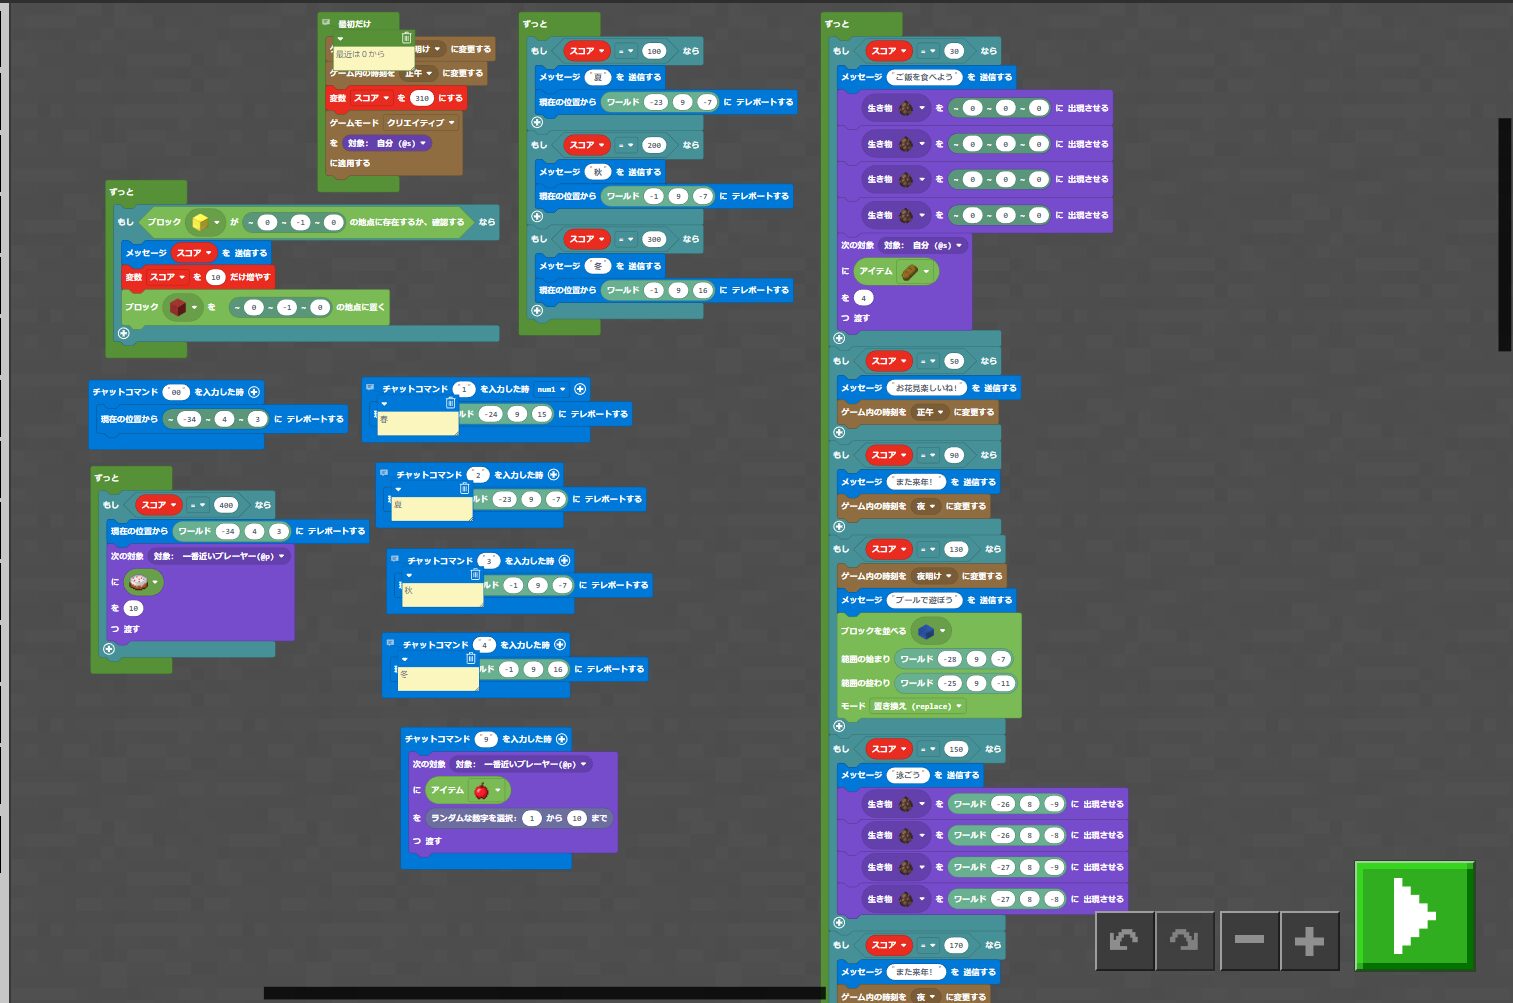Image resolution: width=1513 pixels, height=1003 pixels.
Task: Toggle comment icon on chat command 3 block
Action: [395, 557]
